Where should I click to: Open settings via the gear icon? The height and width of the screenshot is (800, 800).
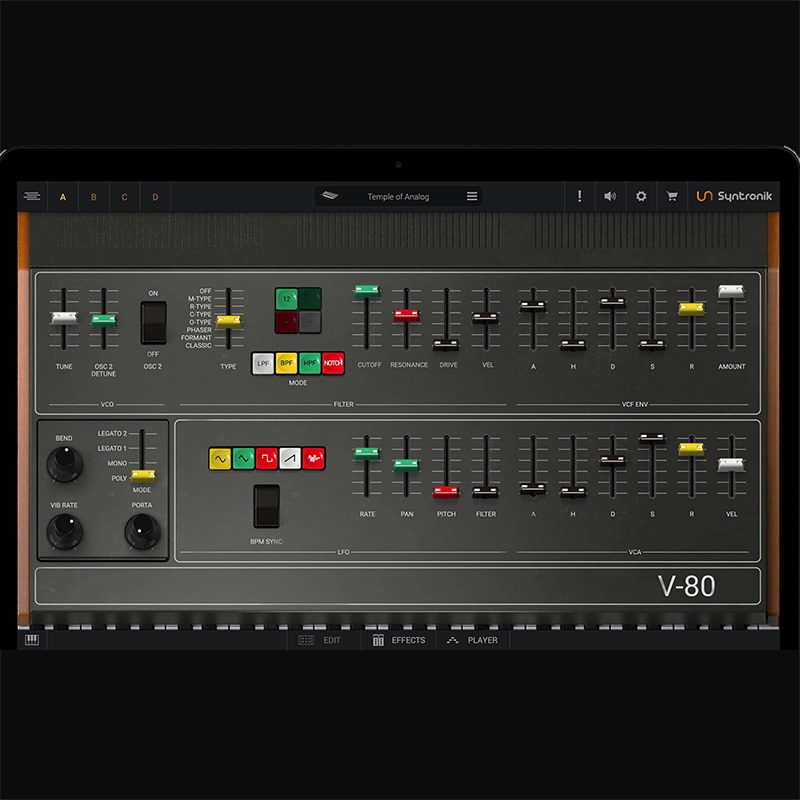pyautogui.click(x=641, y=196)
